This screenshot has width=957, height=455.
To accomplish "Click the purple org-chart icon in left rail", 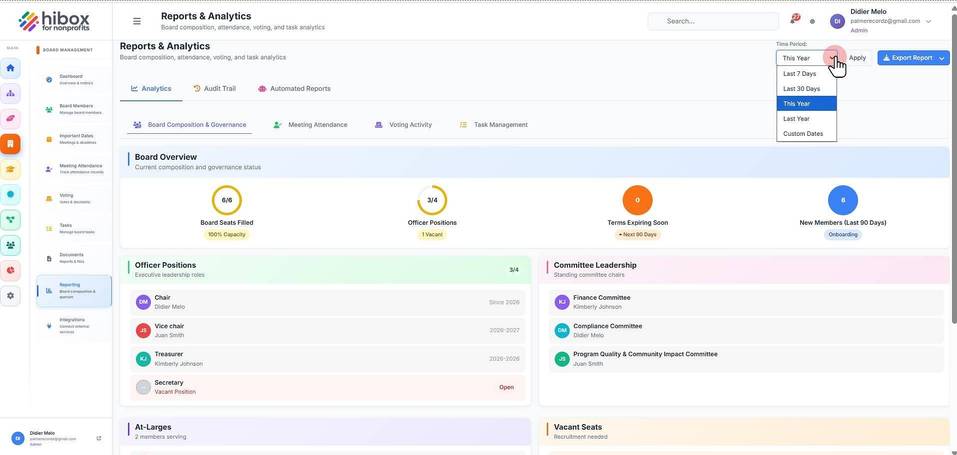I will coord(10,93).
